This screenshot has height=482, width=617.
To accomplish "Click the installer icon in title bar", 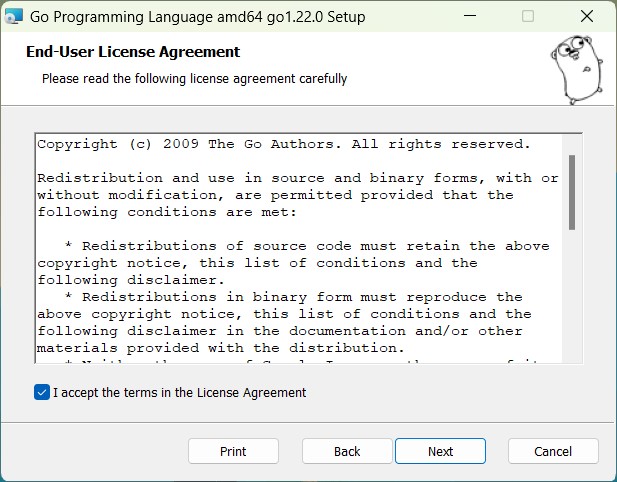I will tap(13, 17).
